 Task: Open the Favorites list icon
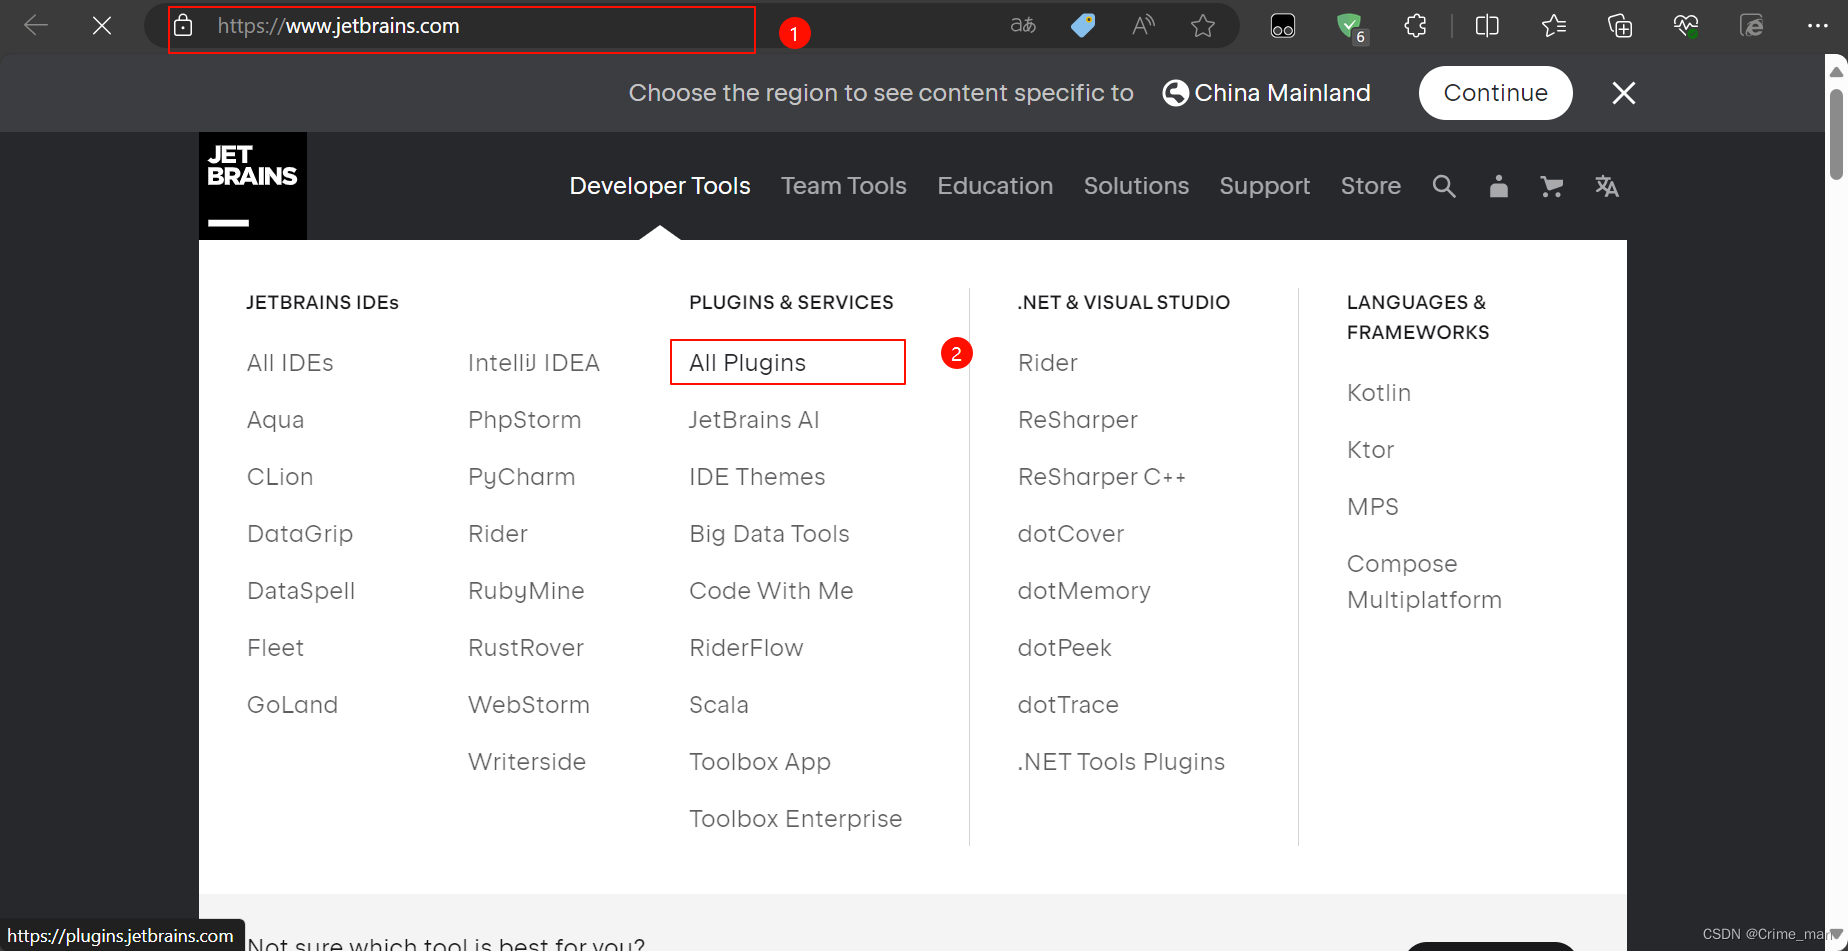tap(1554, 26)
